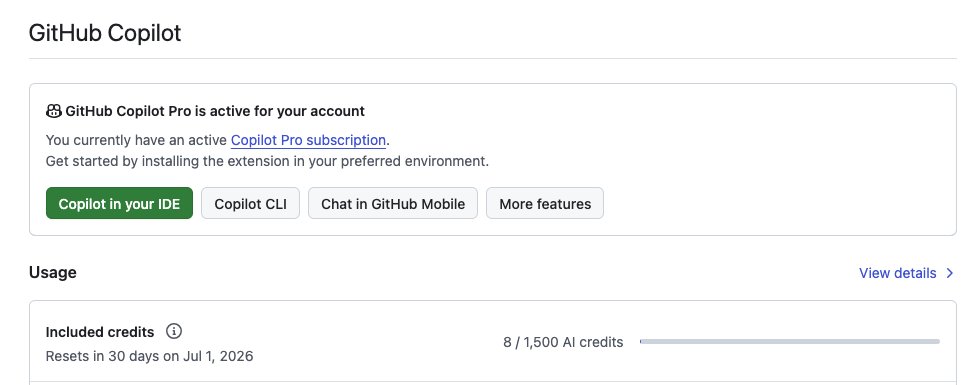This screenshot has width=980, height=385.
Task: Click the info icon next to Included credits
Action: click(174, 331)
